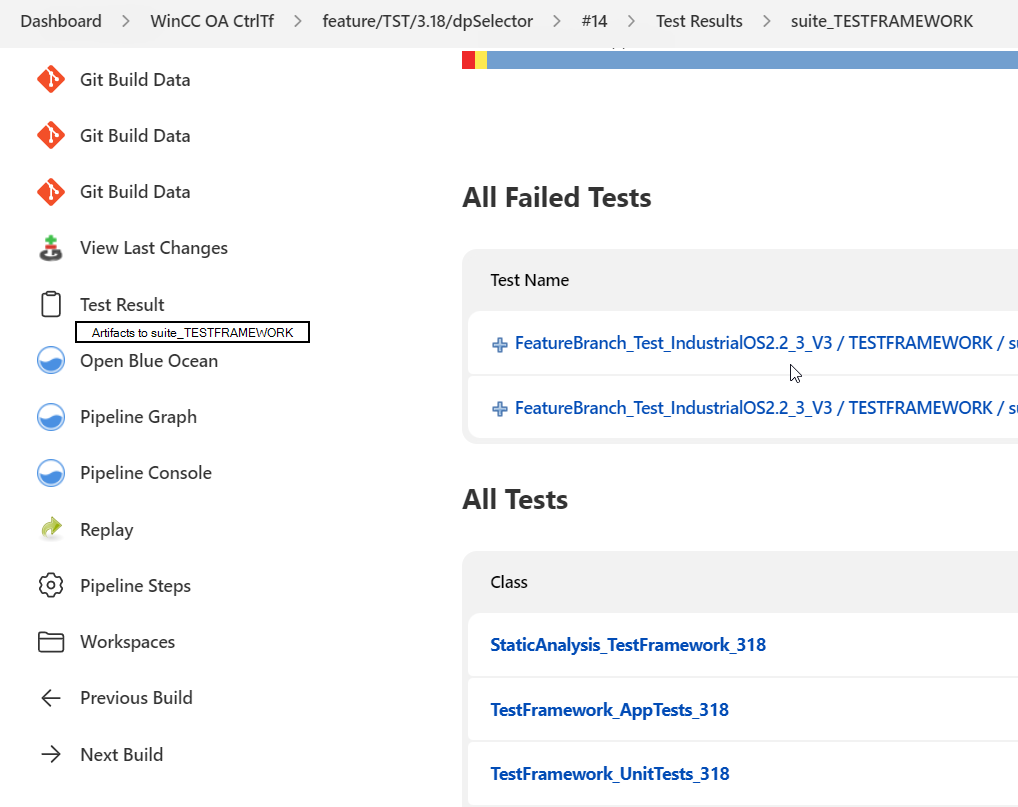The image size is (1018, 807).
Task: Click the Test Name column header
Action: point(530,280)
